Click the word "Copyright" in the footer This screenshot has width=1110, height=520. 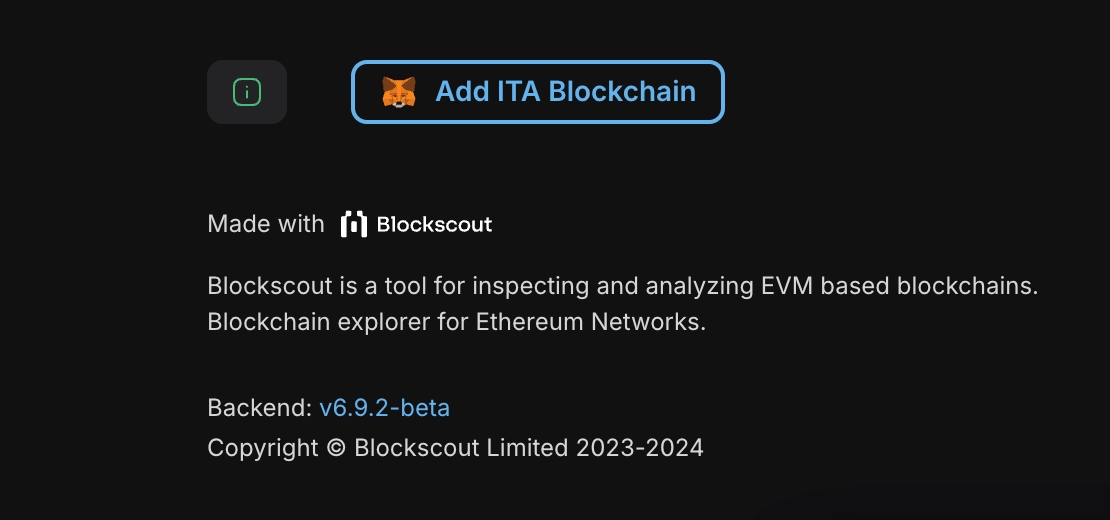point(263,447)
